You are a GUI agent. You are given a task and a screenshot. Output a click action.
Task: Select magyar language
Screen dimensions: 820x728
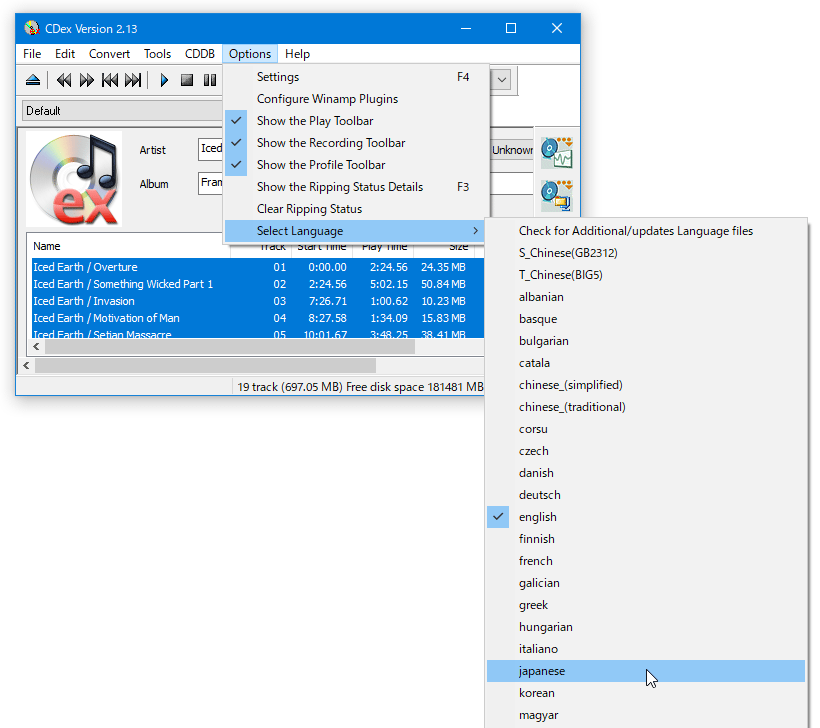click(x=646, y=714)
